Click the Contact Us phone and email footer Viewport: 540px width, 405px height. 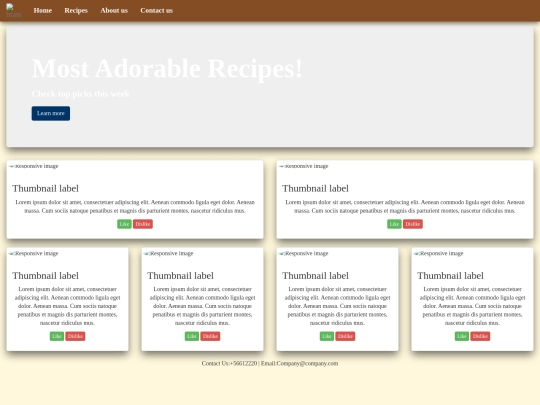(x=270, y=363)
